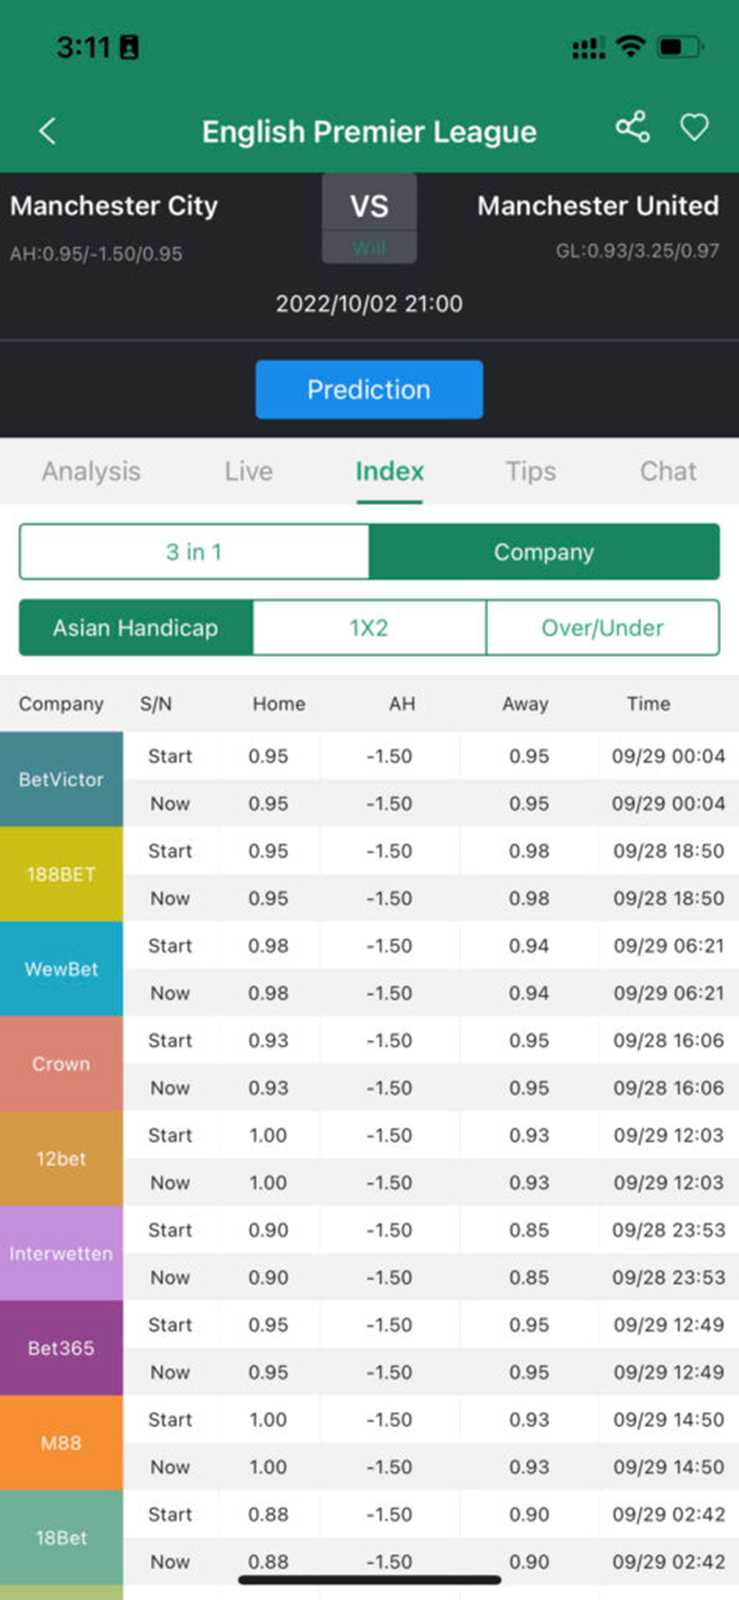Tap the AH column header
The height and width of the screenshot is (1600, 739).
click(402, 704)
